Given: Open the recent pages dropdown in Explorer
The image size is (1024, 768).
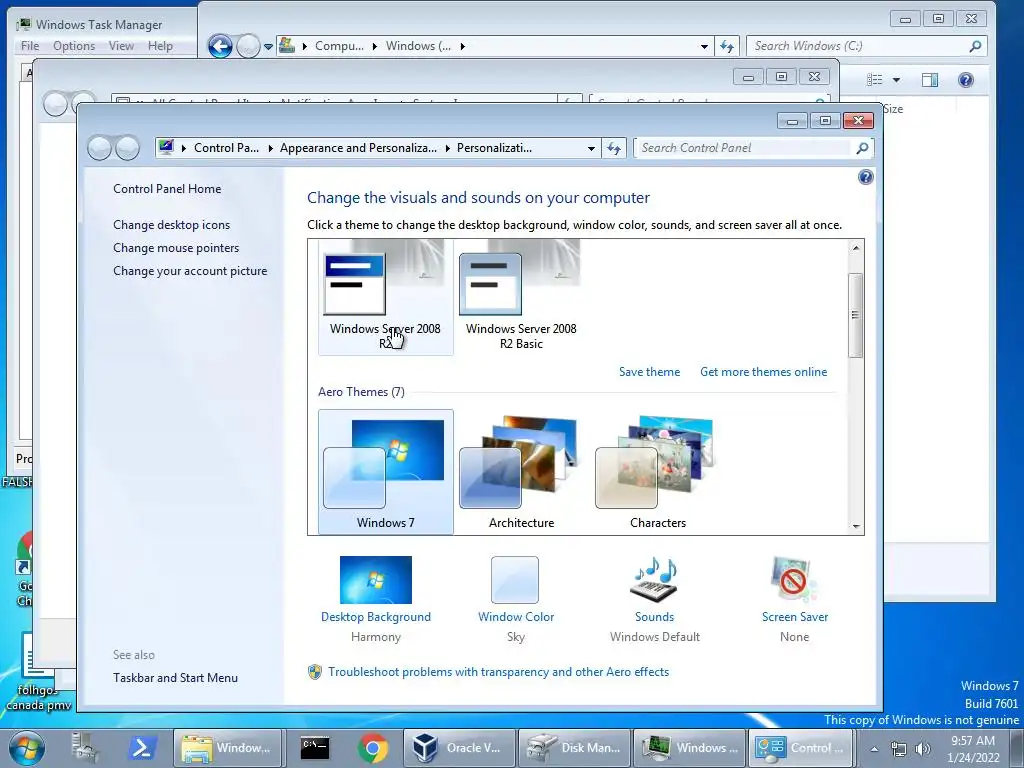Looking at the screenshot, I should 268,47.
